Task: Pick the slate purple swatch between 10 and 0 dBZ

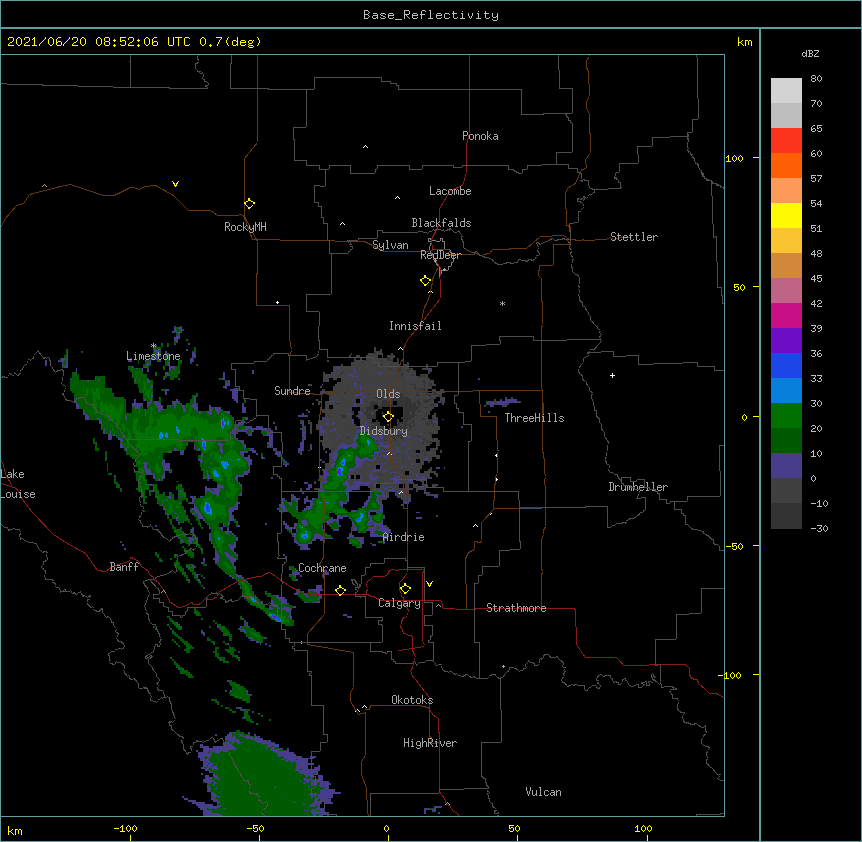Action: click(x=786, y=466)
